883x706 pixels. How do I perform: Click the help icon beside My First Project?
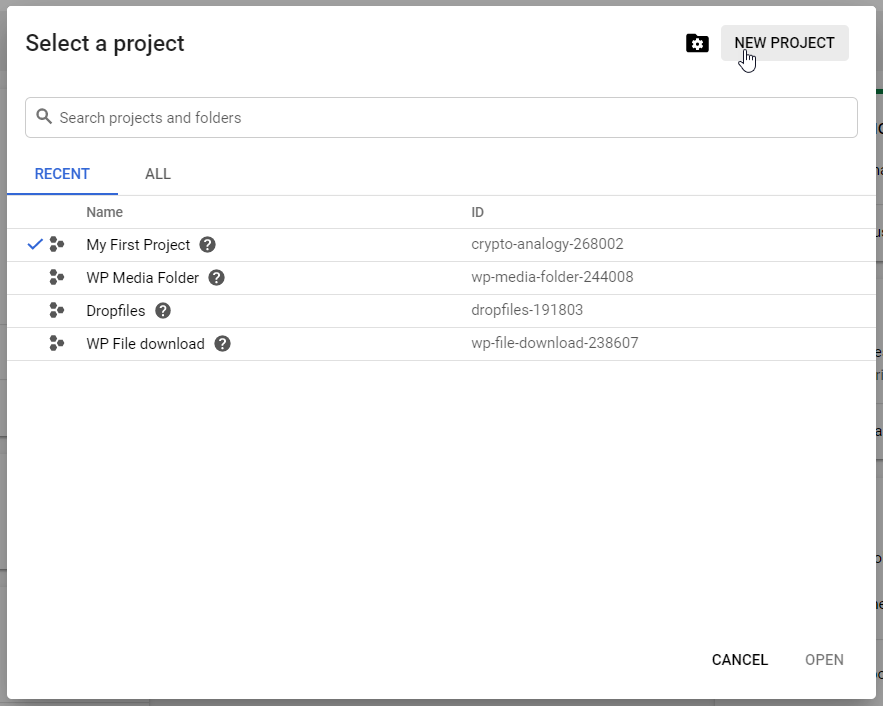208,245
